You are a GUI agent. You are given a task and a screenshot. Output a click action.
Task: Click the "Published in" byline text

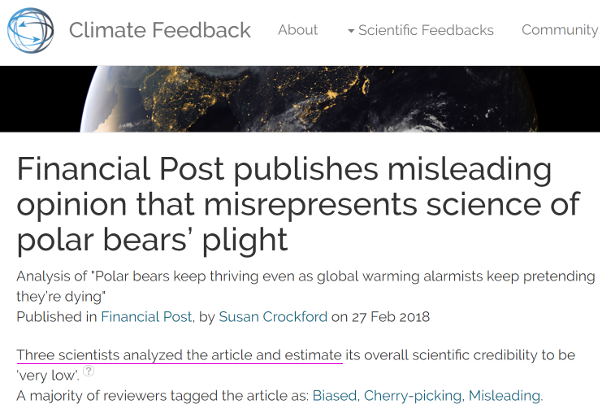click(x=56, y=317)
